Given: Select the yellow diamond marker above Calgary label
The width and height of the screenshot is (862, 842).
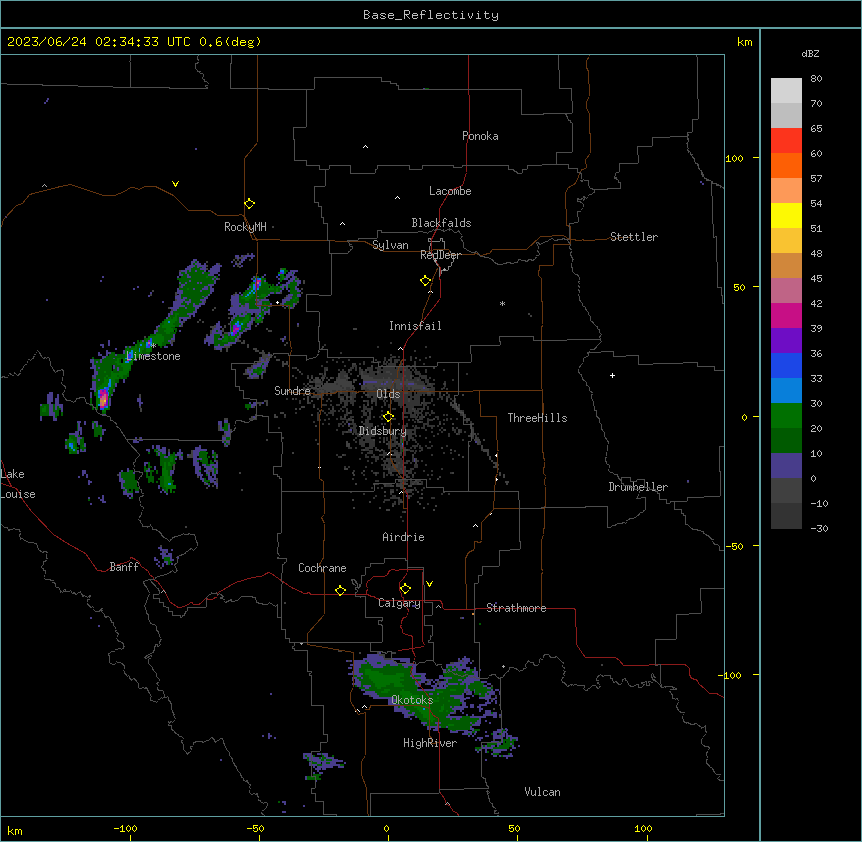Looking at the screenshot, I should [405, 589].
